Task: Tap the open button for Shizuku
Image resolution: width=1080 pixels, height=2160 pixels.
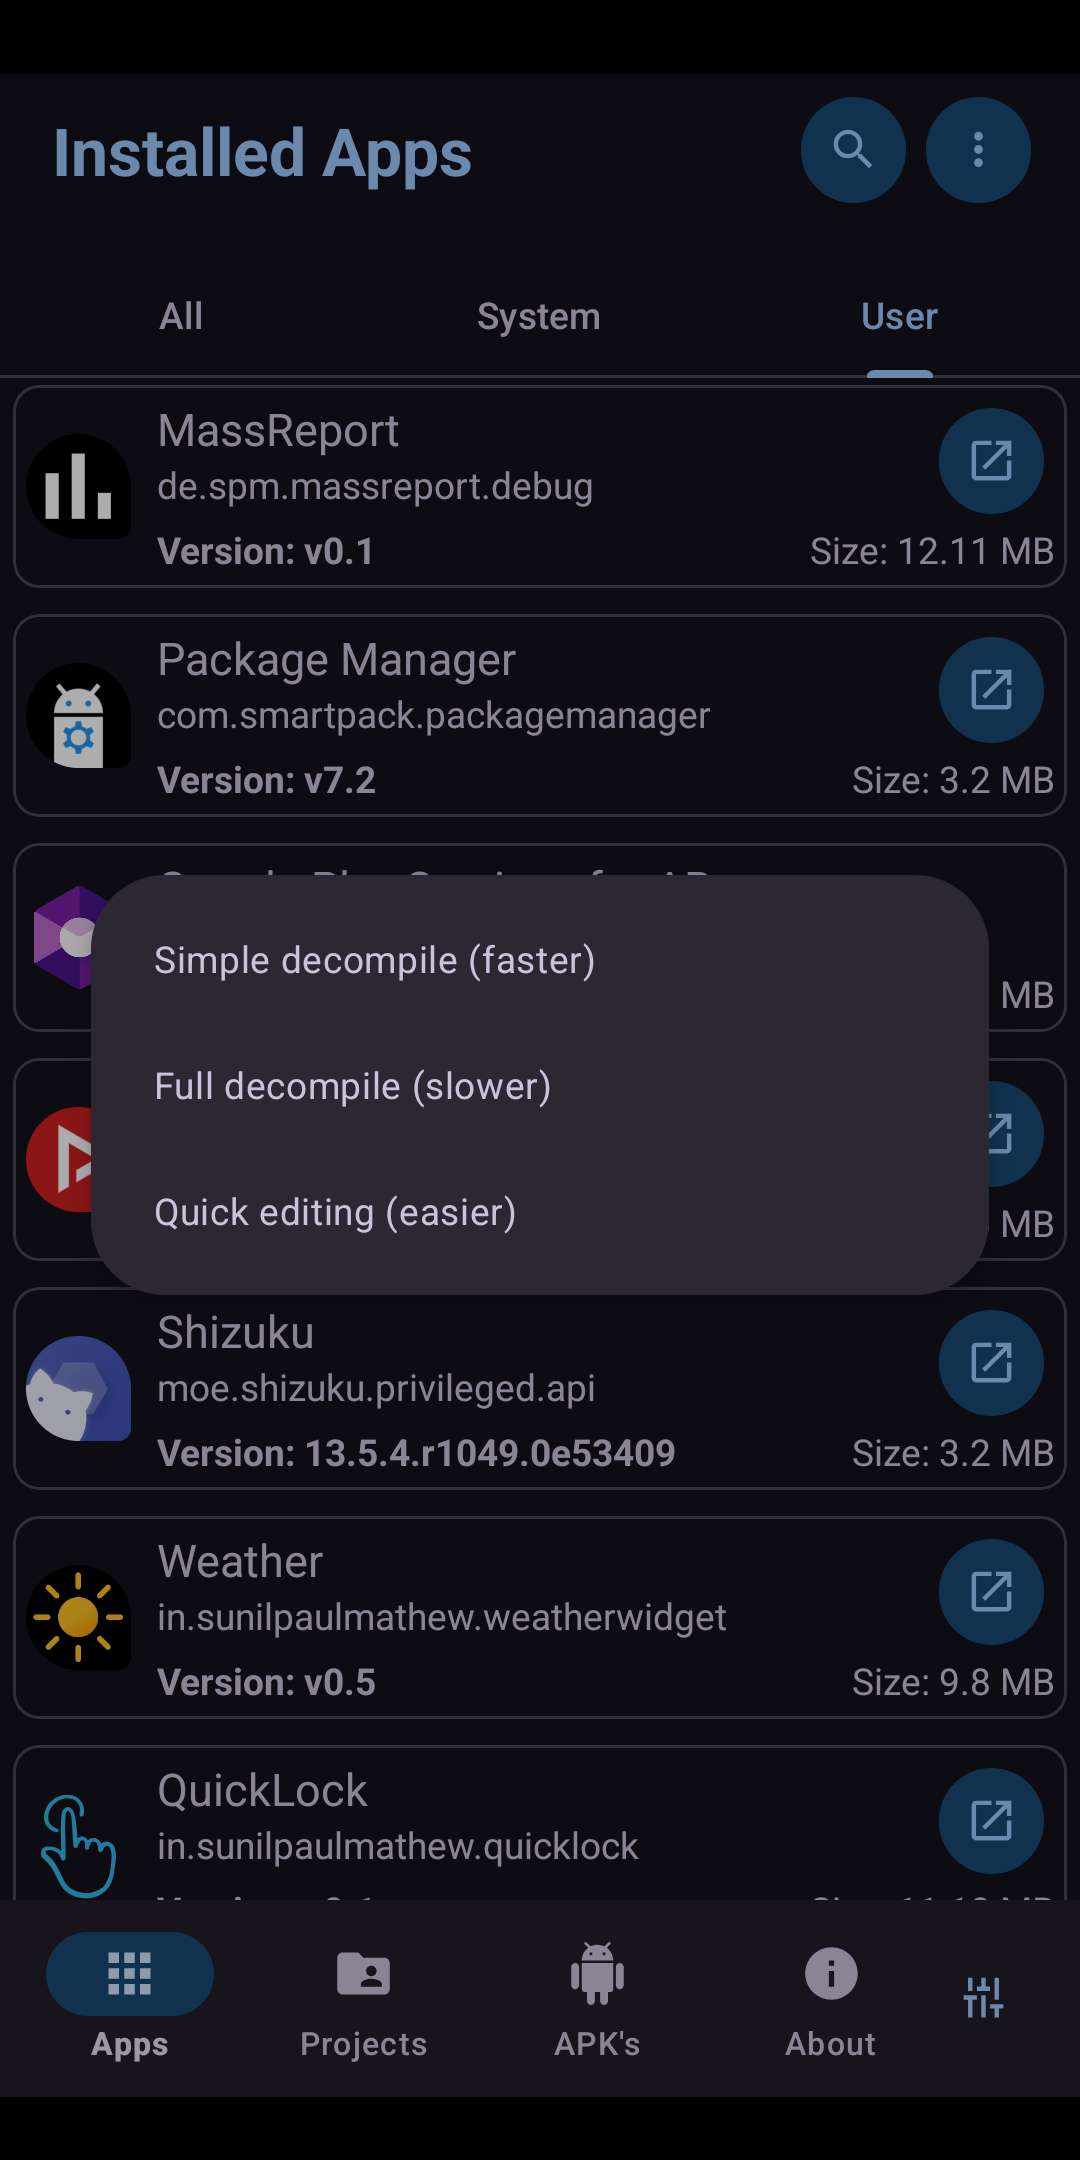Action: (991, 1363)
